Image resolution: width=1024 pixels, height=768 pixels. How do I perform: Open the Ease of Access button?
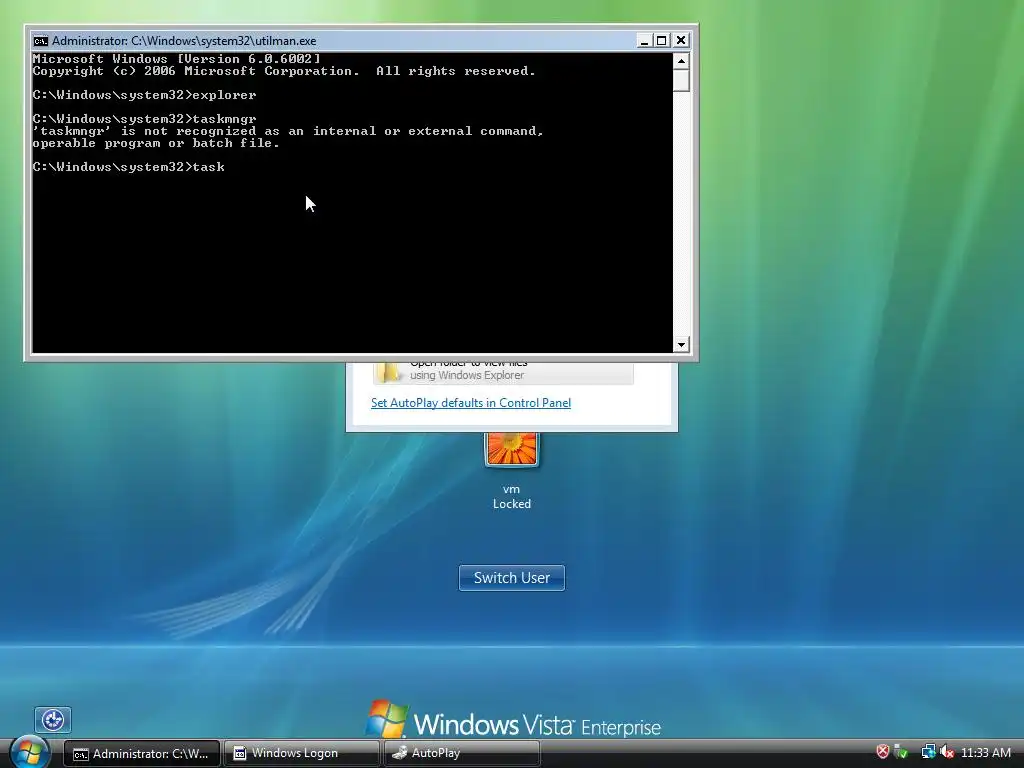tap(53, 720)
